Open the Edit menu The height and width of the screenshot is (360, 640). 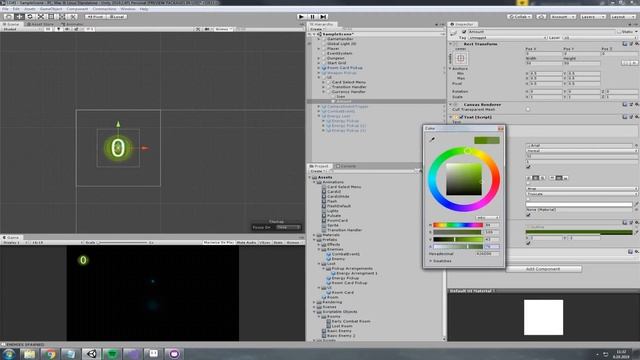[x=16, y=9]
